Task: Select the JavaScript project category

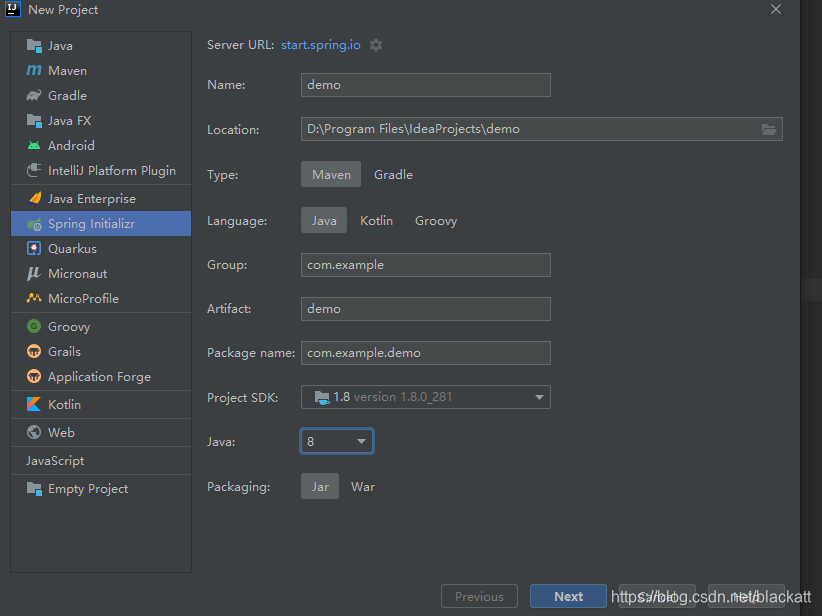Action: point(55,460)
